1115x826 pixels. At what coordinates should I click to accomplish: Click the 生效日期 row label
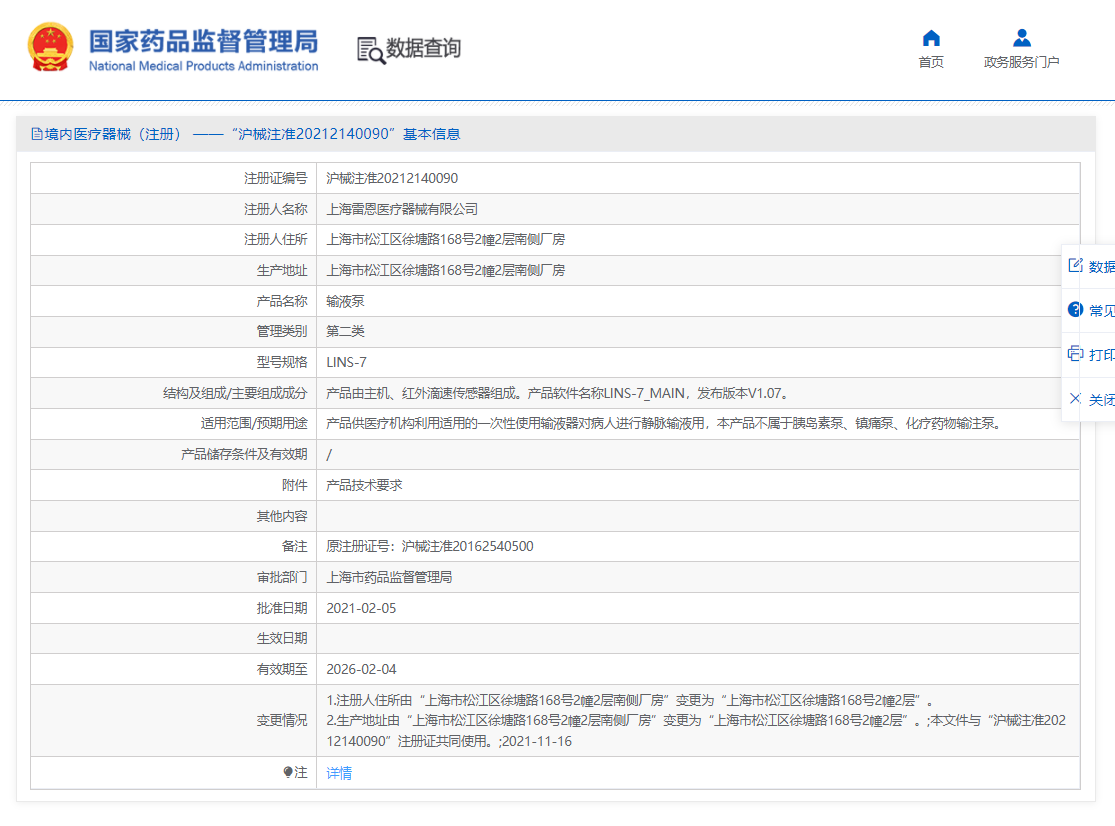point(282,638)
